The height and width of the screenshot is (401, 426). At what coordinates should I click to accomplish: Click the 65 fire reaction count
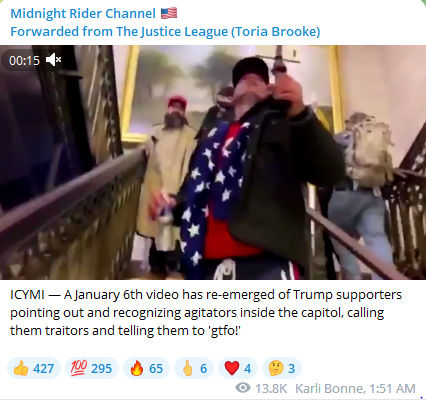pyautogui.click(x=156, y=369)
